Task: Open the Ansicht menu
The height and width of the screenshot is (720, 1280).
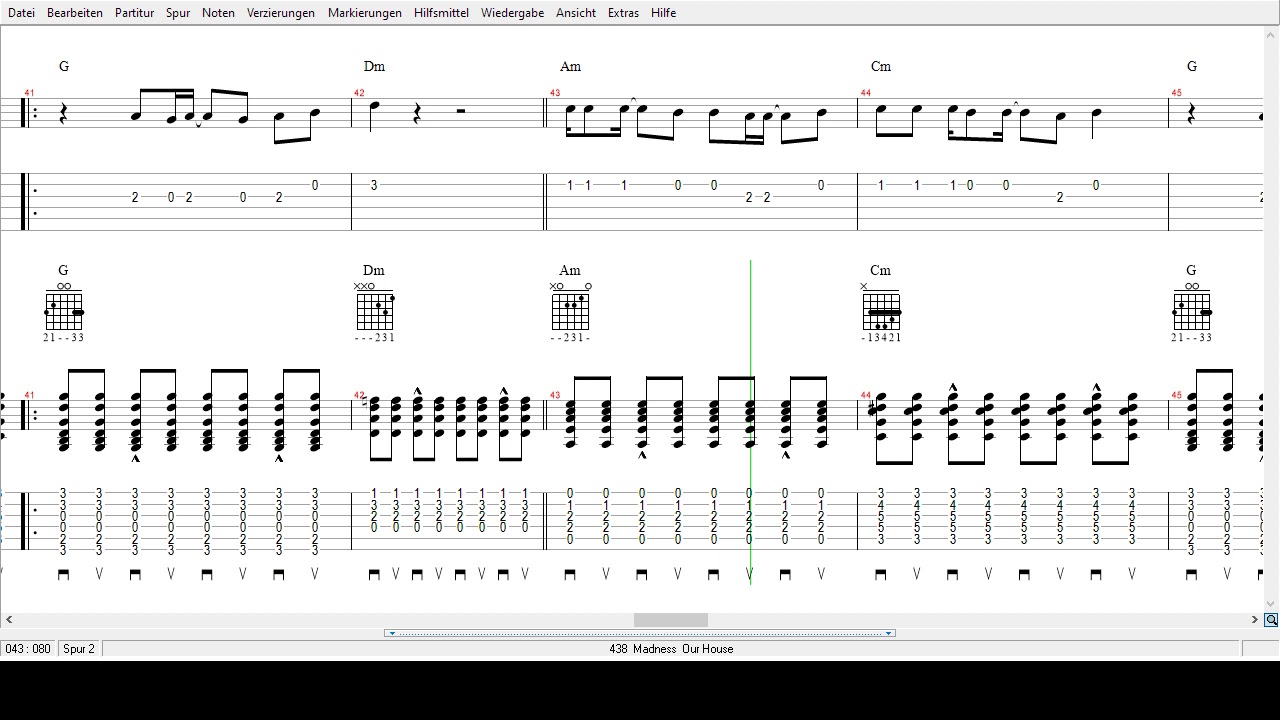Action: point(576,13)
